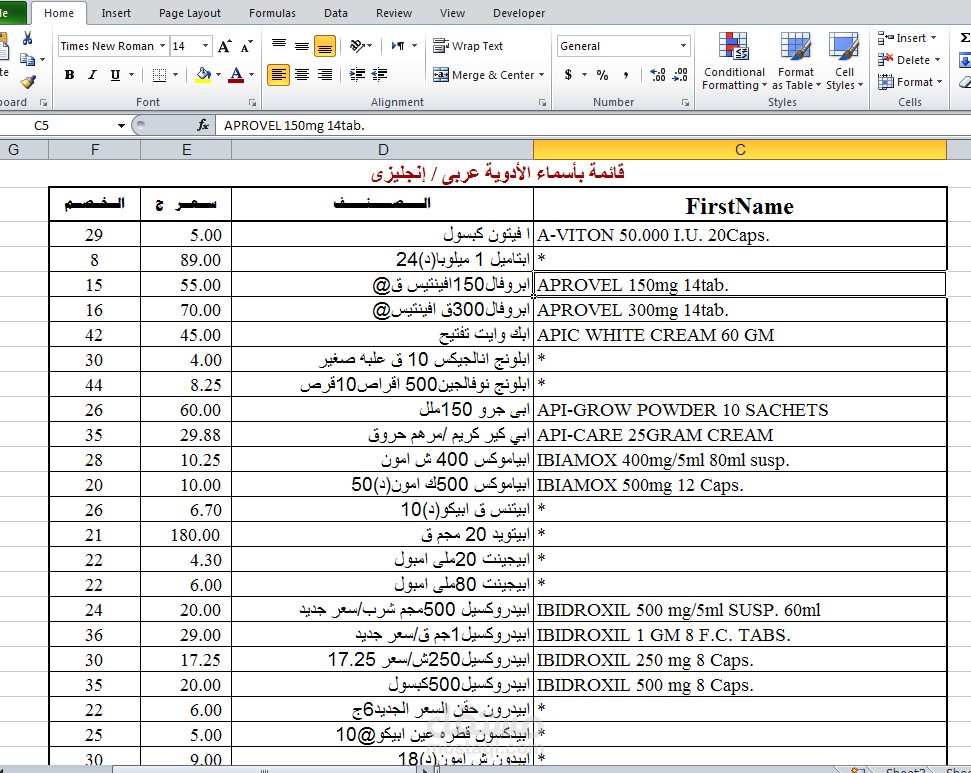The image size is (971, 773).
Task: Open Conditional Formatting menu
Action: pos(734,61)
